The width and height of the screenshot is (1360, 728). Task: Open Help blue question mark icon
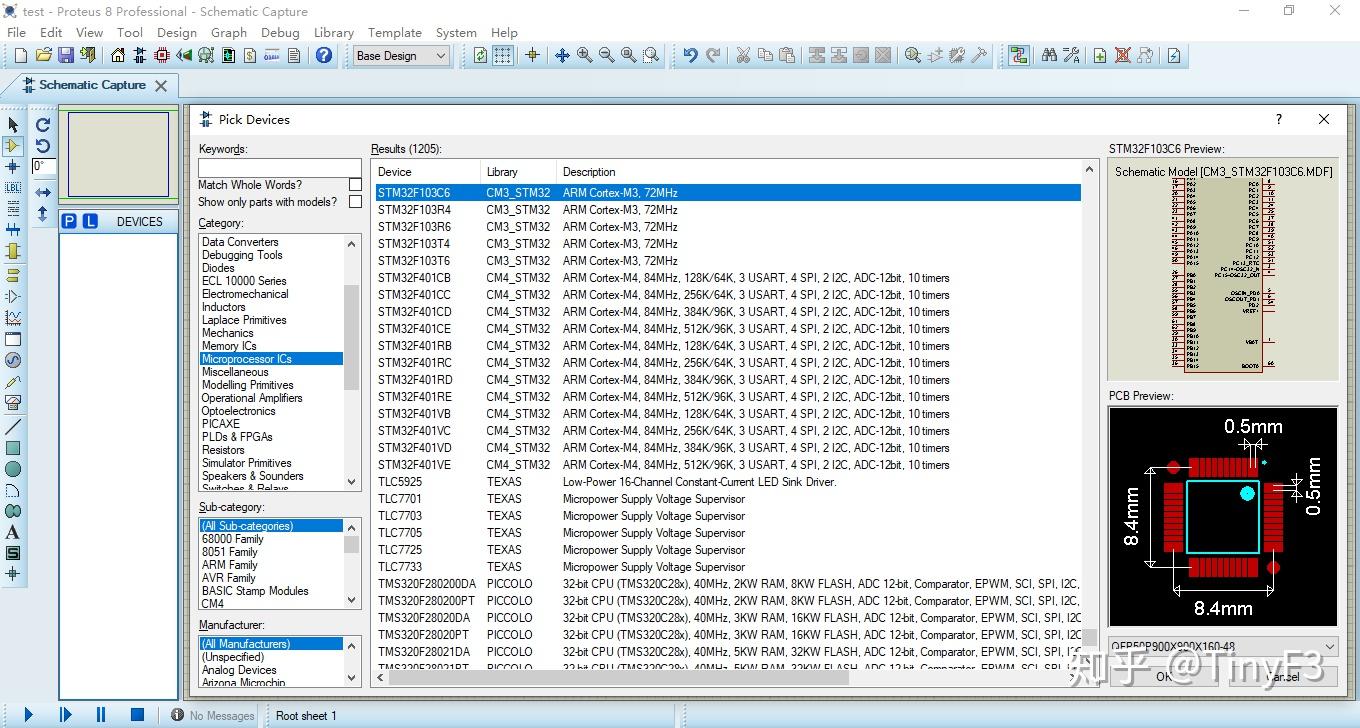click(324, 56)
